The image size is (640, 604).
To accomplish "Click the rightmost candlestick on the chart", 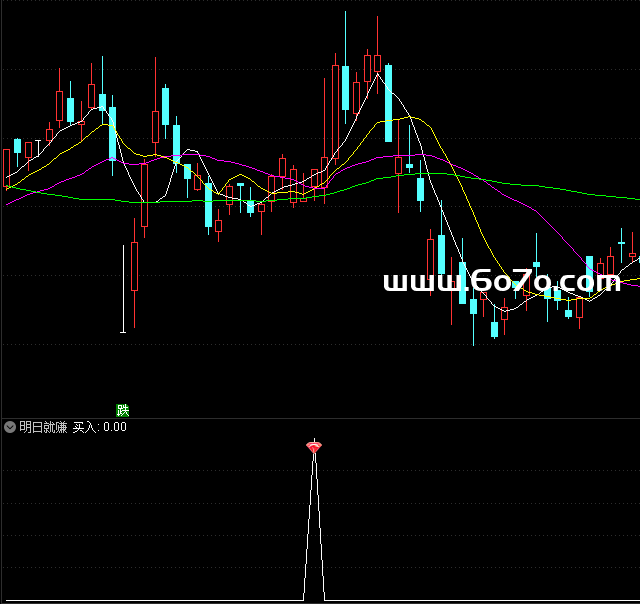I will (632, 245).
